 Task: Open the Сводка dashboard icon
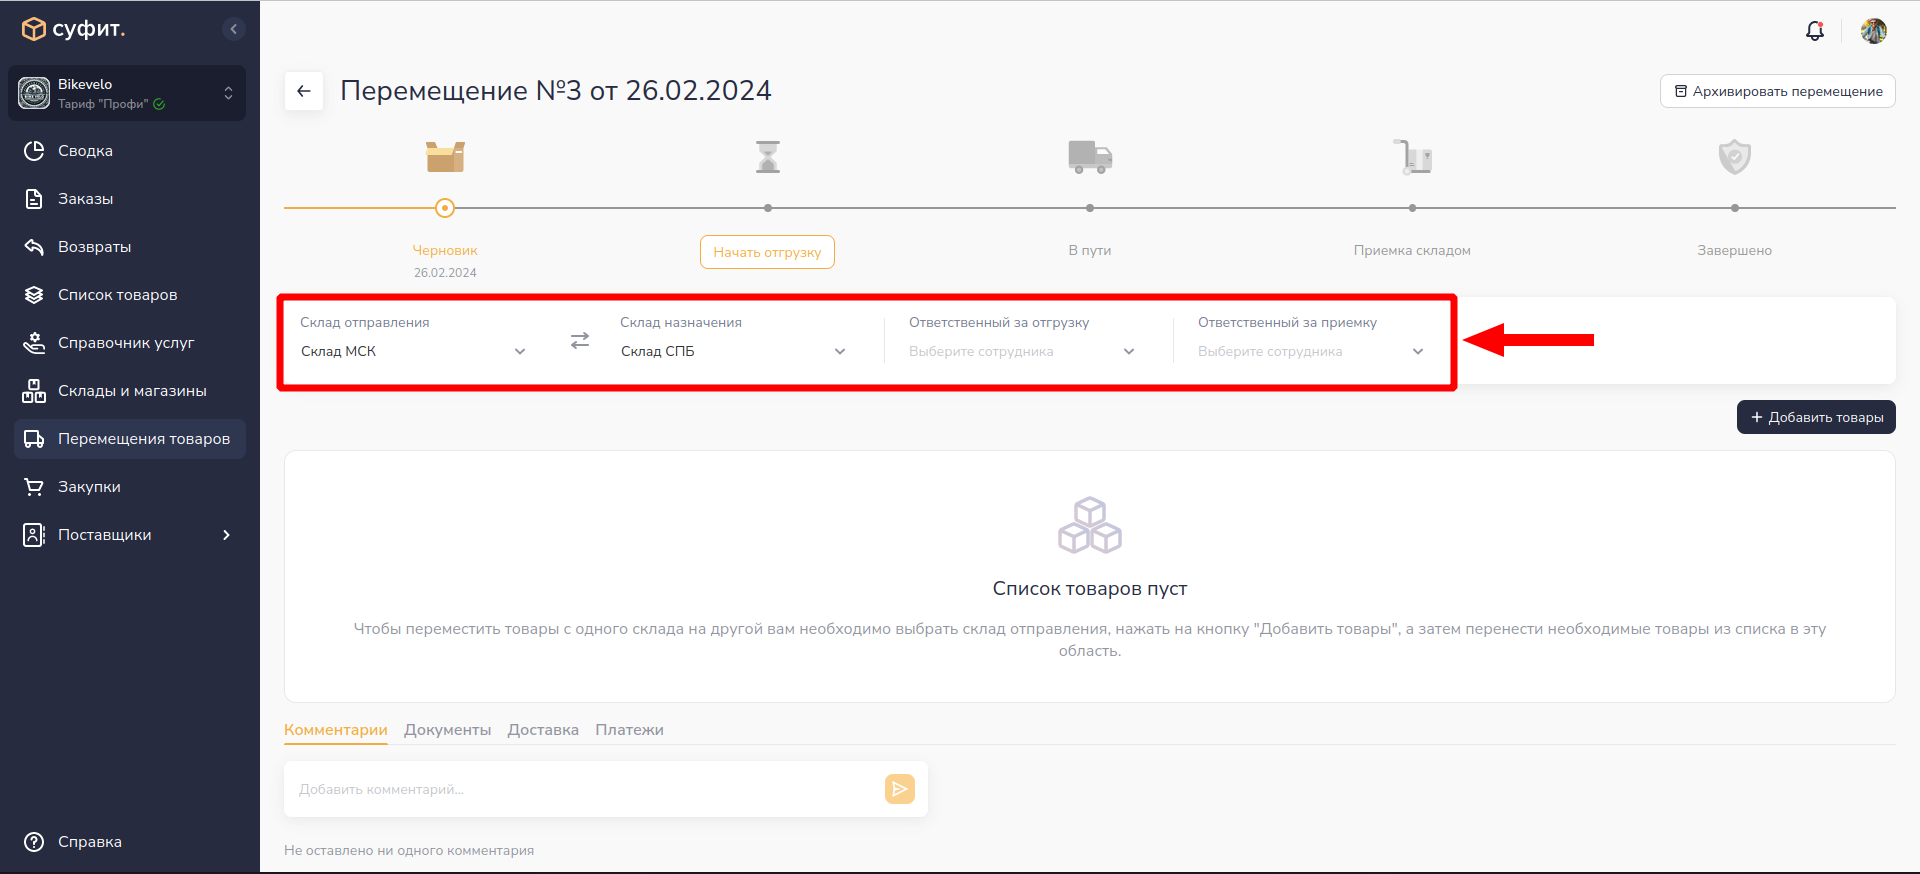point(34,151)
